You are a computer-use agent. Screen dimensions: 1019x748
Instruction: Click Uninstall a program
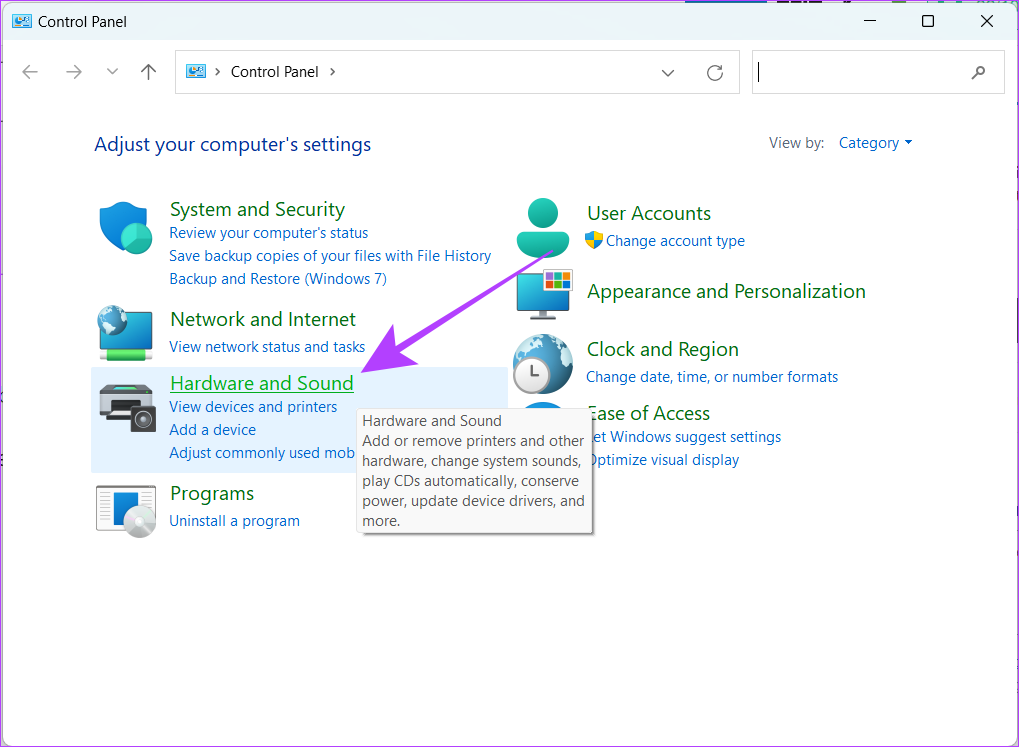point(234,520)
